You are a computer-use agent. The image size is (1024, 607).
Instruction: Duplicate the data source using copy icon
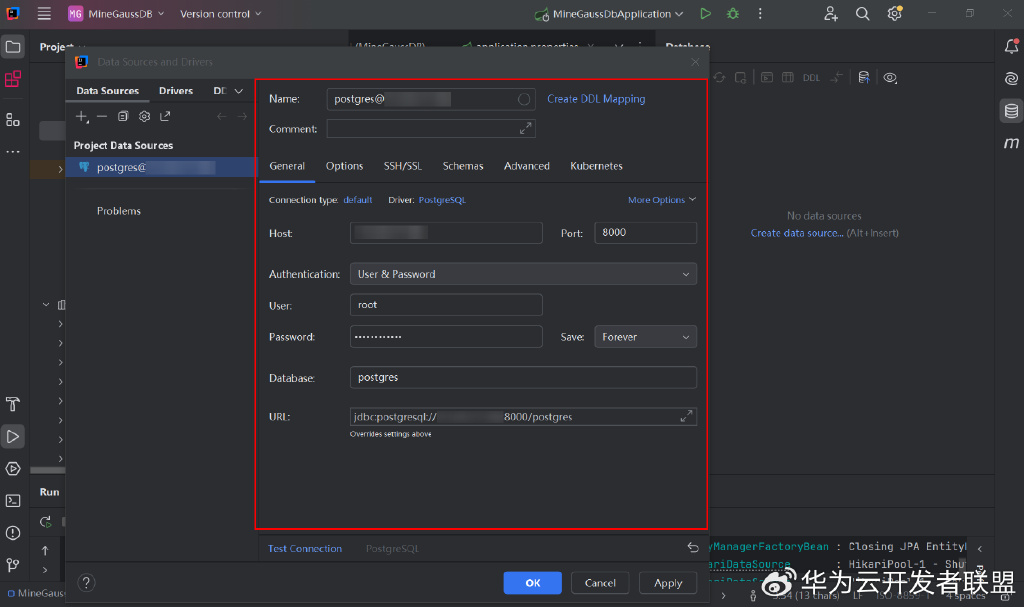[123, 116]
